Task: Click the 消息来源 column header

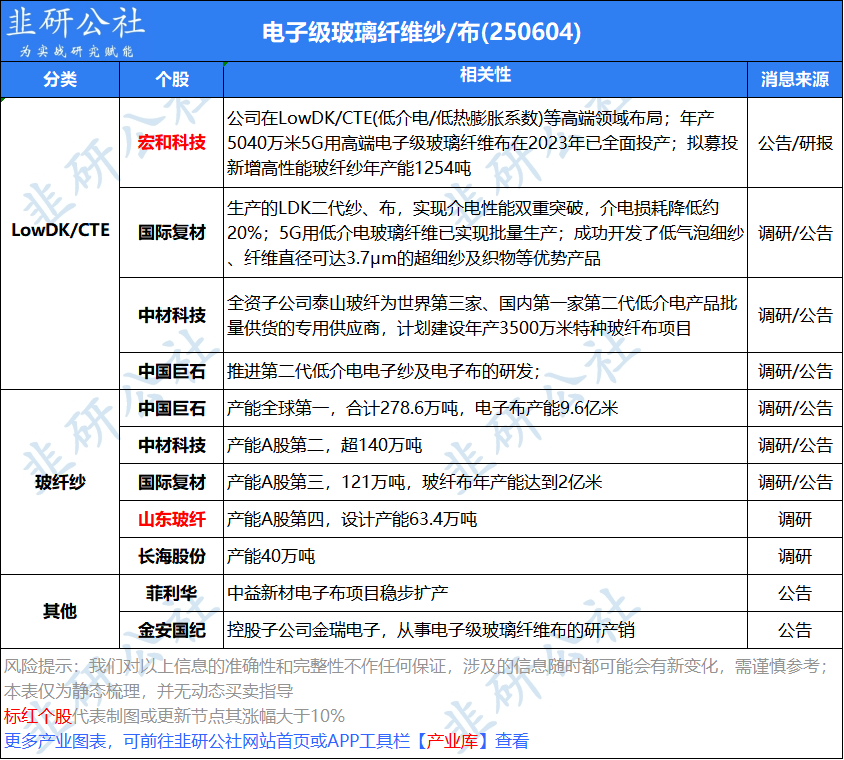Action: 795,80
